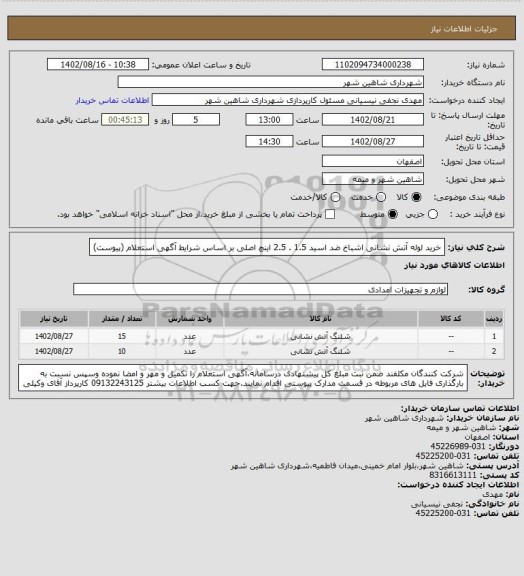Click quantity 10 in row 2
Viewport: 524px width, 576px height.
(122, 351)
